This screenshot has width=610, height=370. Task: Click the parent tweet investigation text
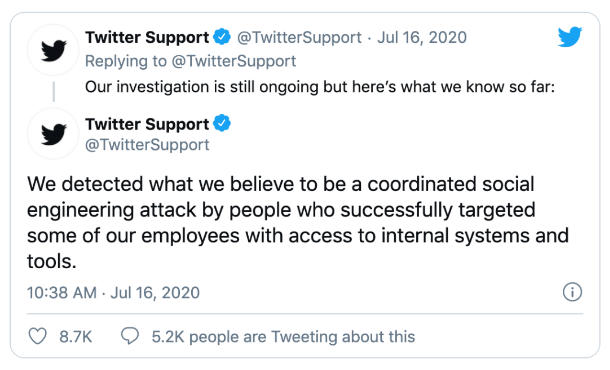coord(320,87)
